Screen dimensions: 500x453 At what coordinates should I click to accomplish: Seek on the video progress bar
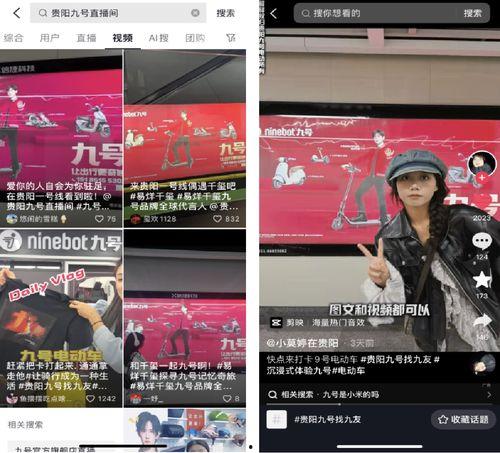click(380, 404)
